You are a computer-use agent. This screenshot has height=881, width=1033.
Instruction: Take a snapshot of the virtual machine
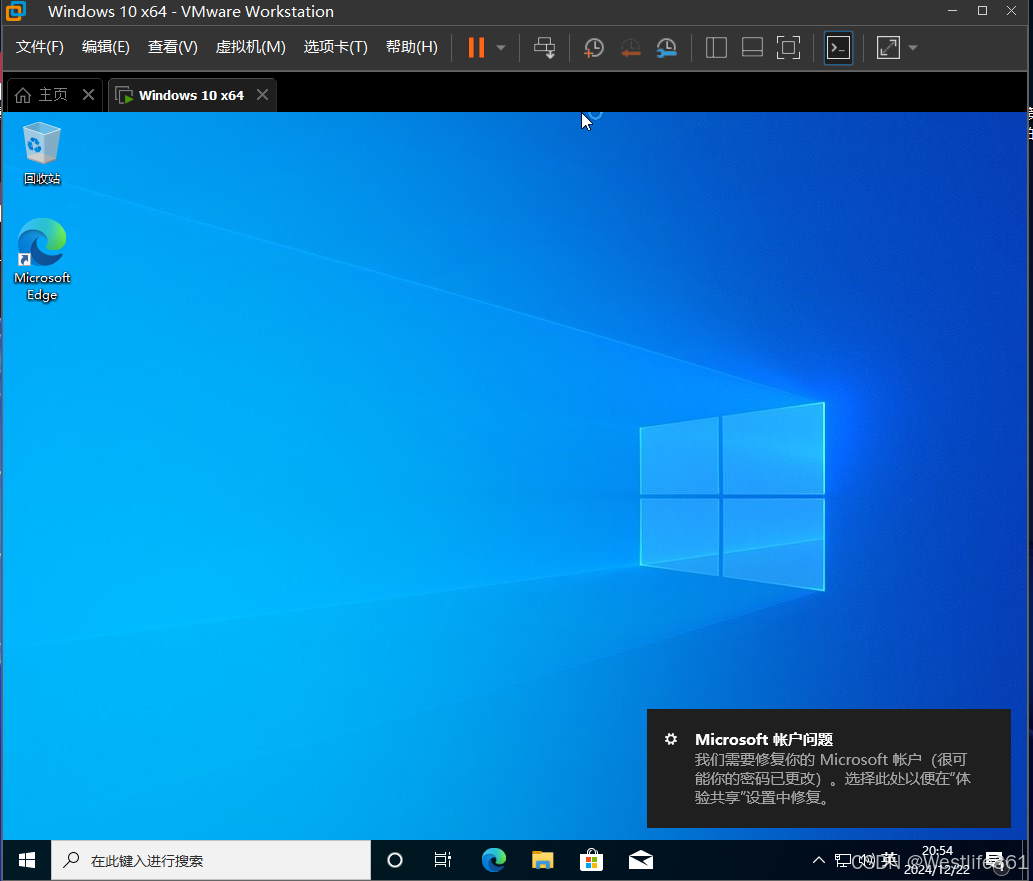point(594,47)
